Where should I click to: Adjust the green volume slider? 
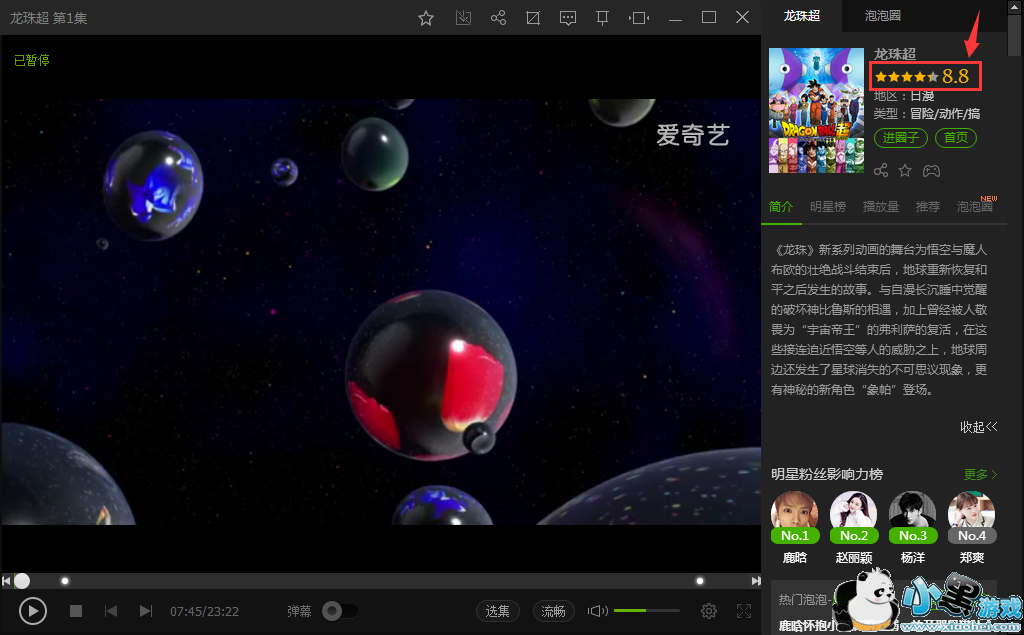point(647,611)
